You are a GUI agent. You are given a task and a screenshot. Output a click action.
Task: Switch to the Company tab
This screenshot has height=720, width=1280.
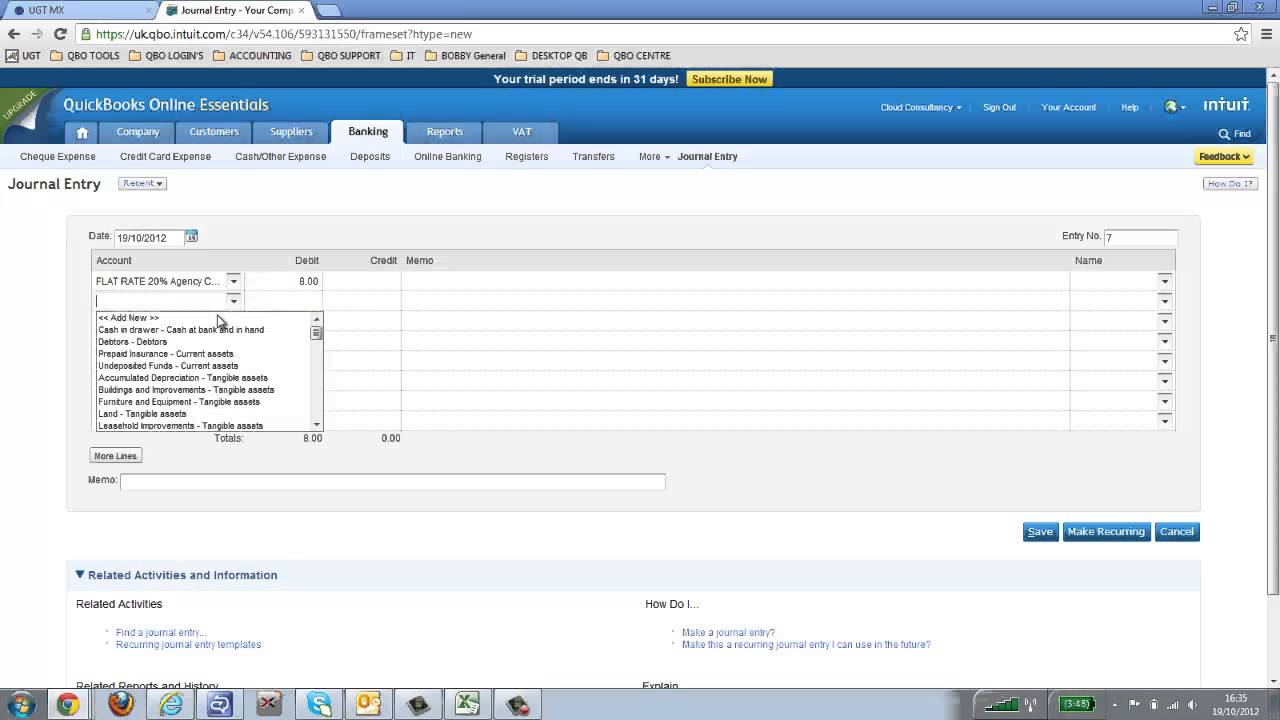pyautogui.click(x=138, y=132)
